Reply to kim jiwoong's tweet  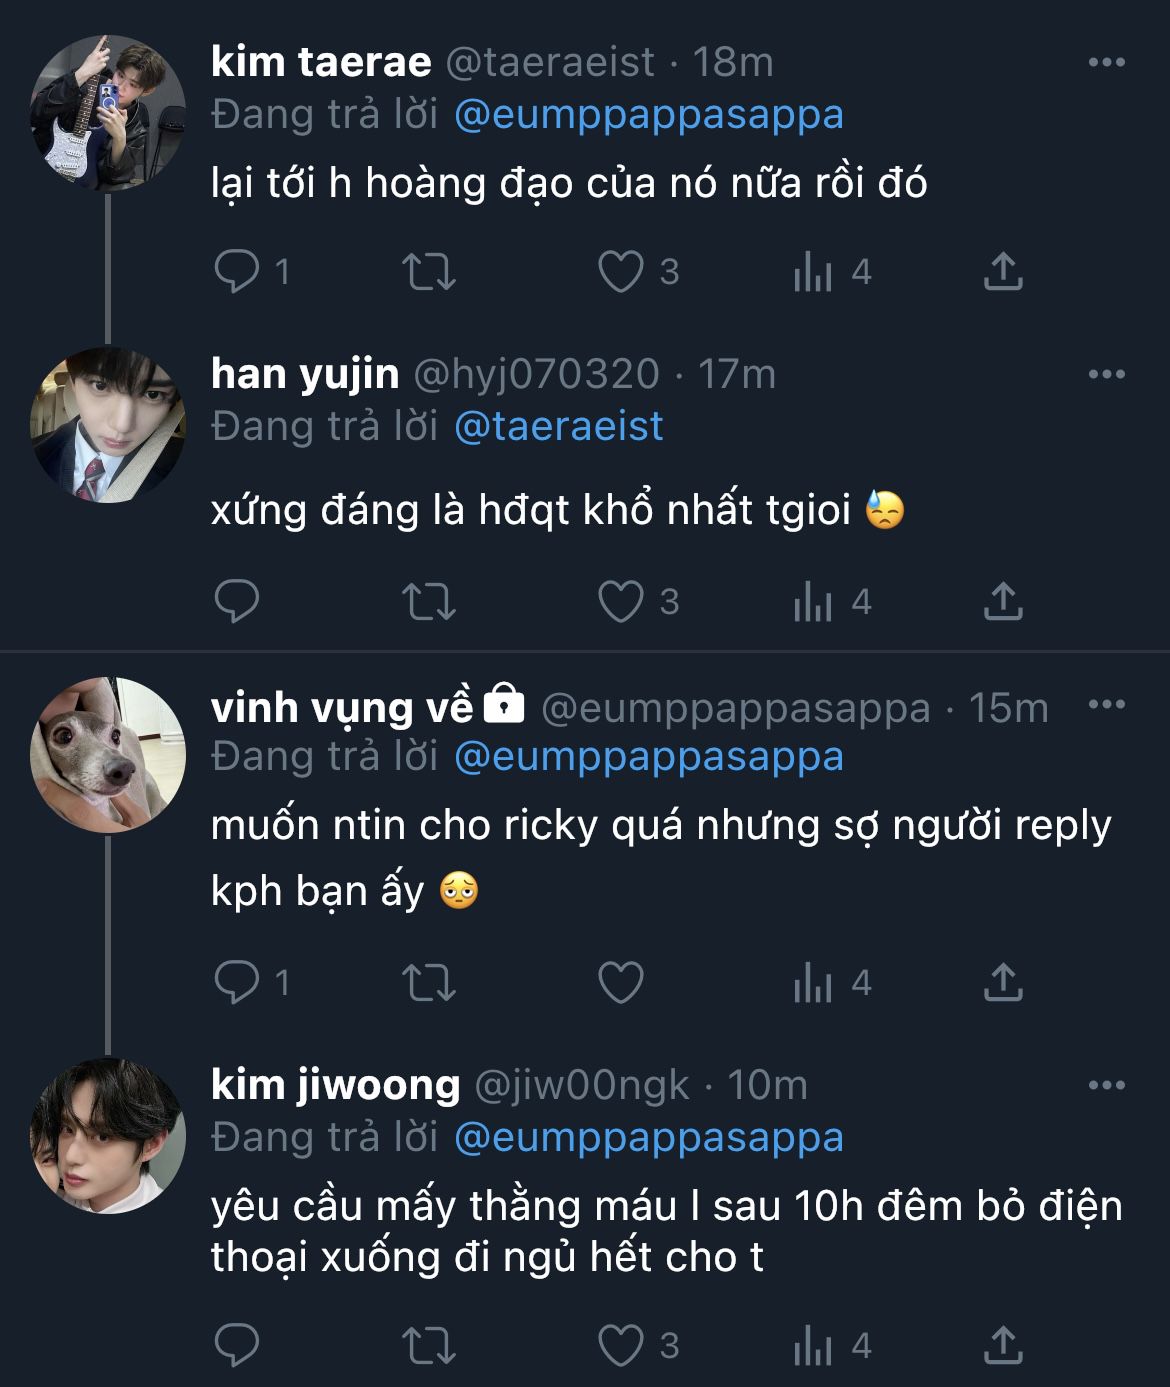tap(237, 1345)
